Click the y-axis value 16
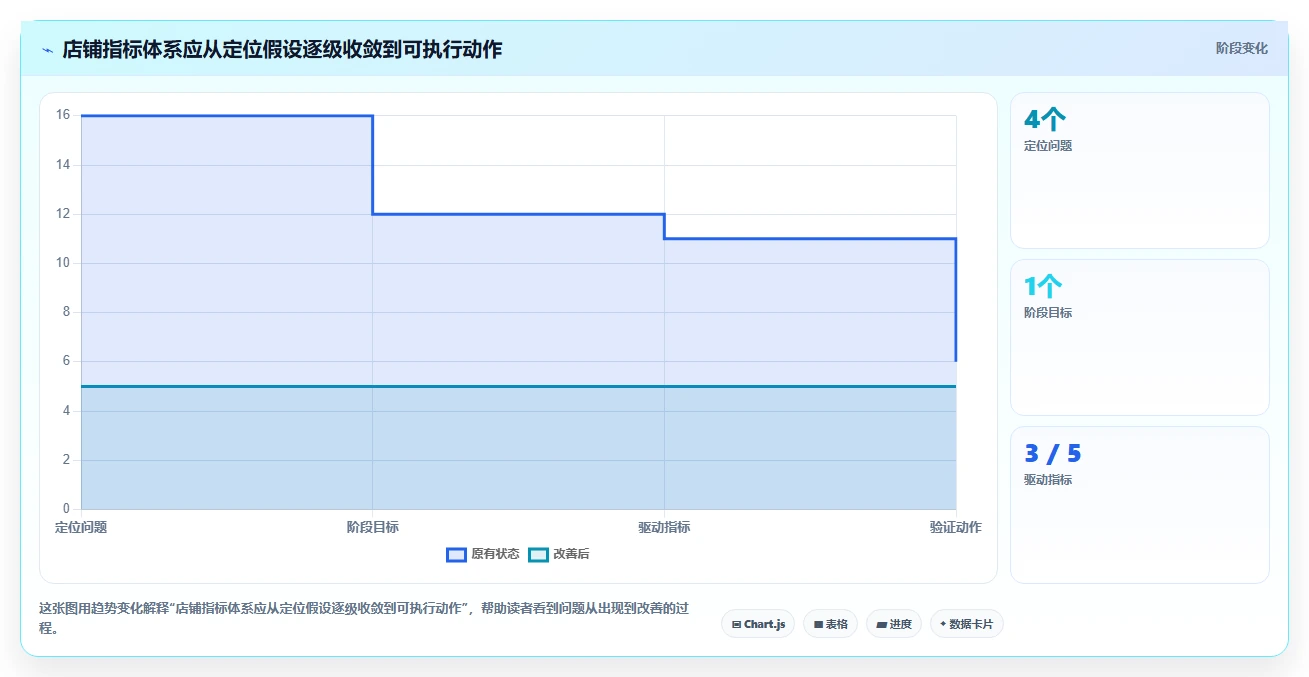The height and width of the screenshot is (677, 1309). click(62, 115)
